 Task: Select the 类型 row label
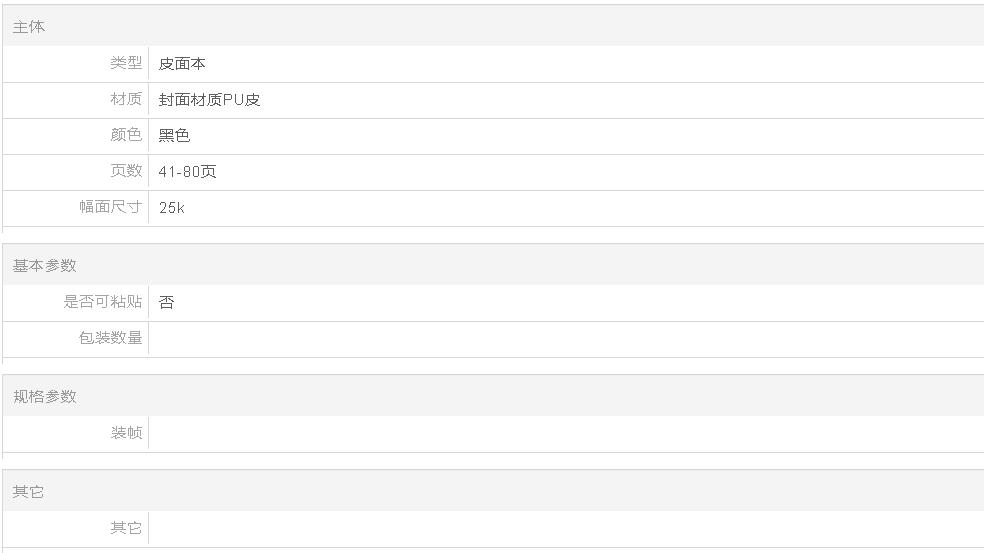coord(126,63)
